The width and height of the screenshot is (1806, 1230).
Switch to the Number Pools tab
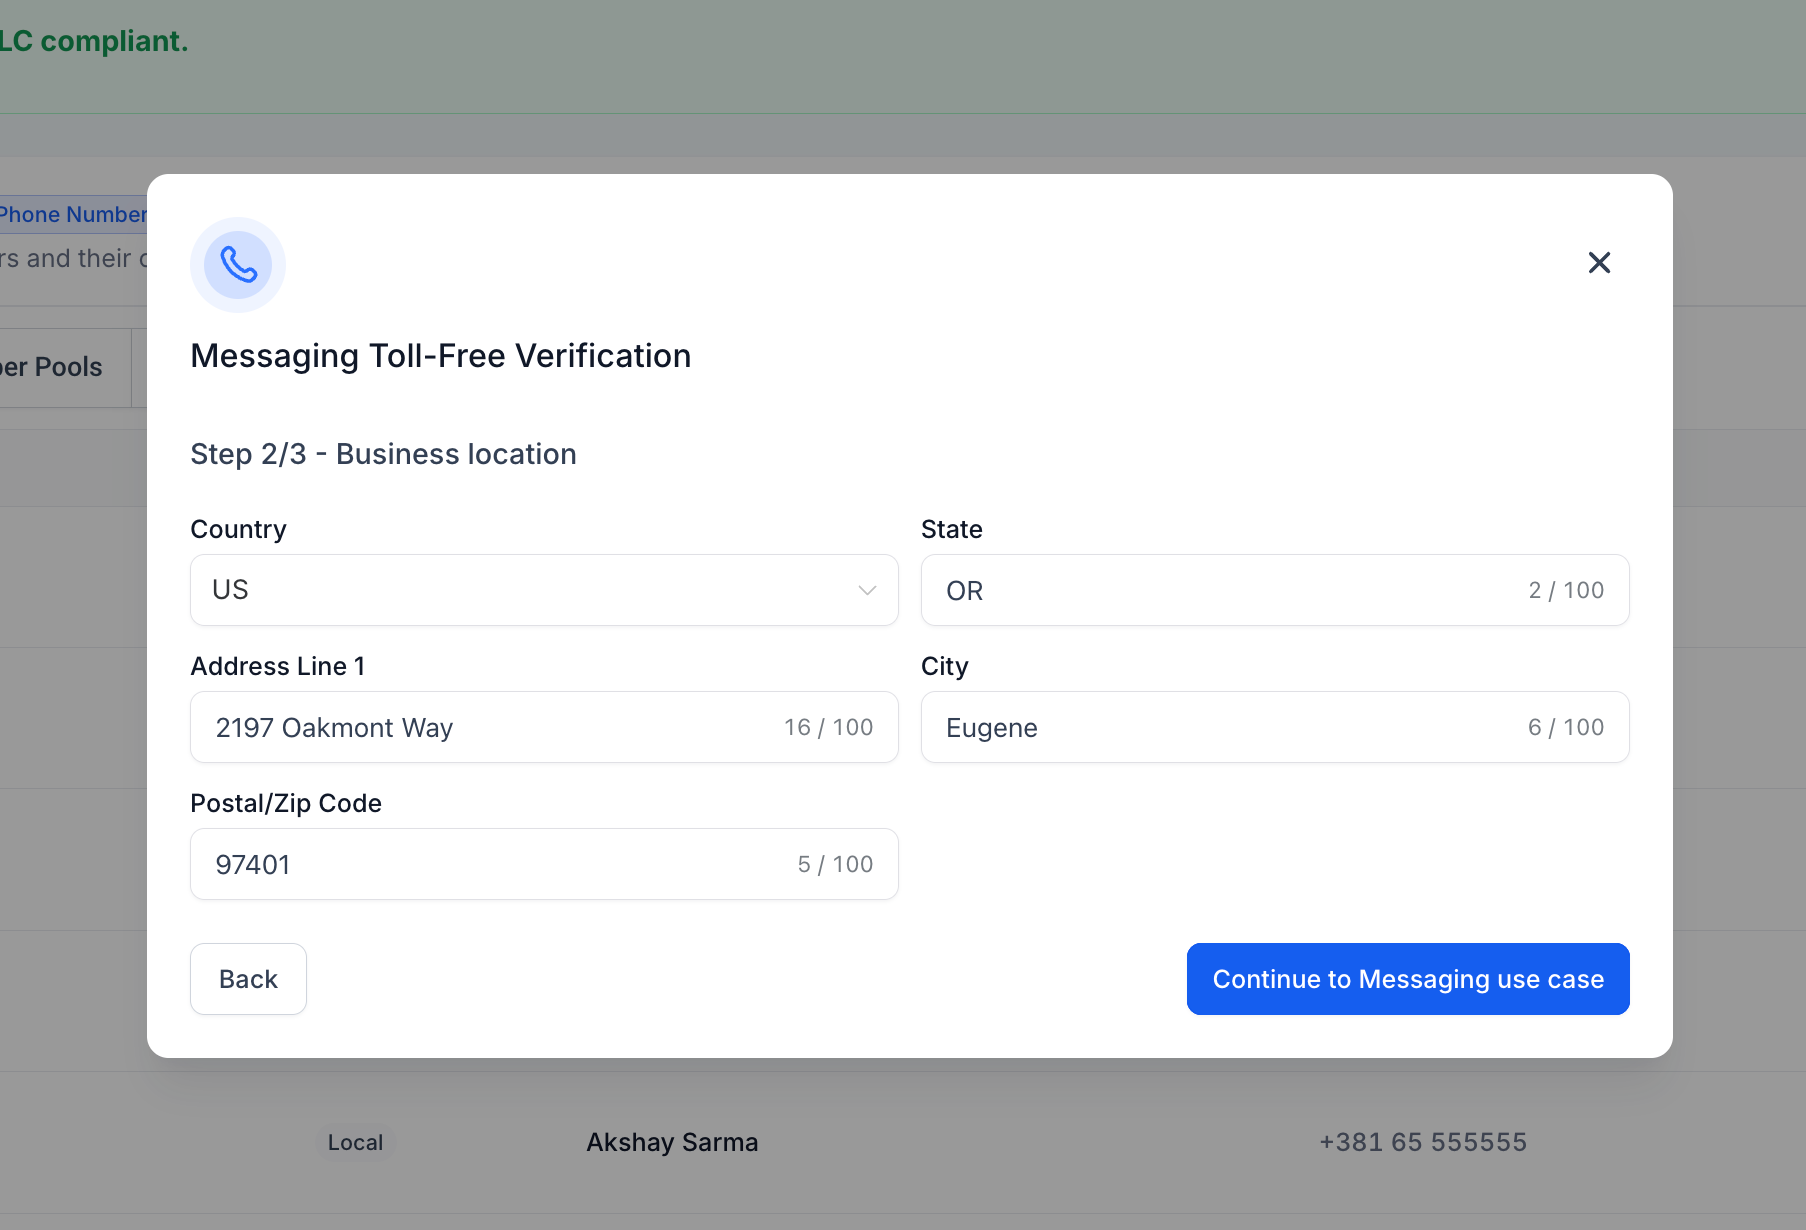(55, 367)
